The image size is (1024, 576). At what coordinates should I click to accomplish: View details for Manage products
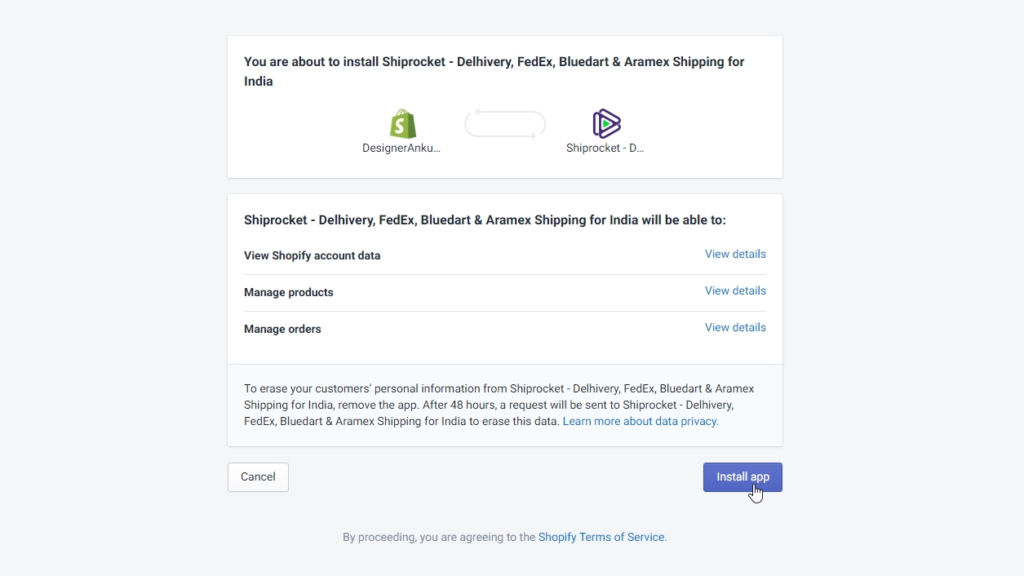click(735, 291)
